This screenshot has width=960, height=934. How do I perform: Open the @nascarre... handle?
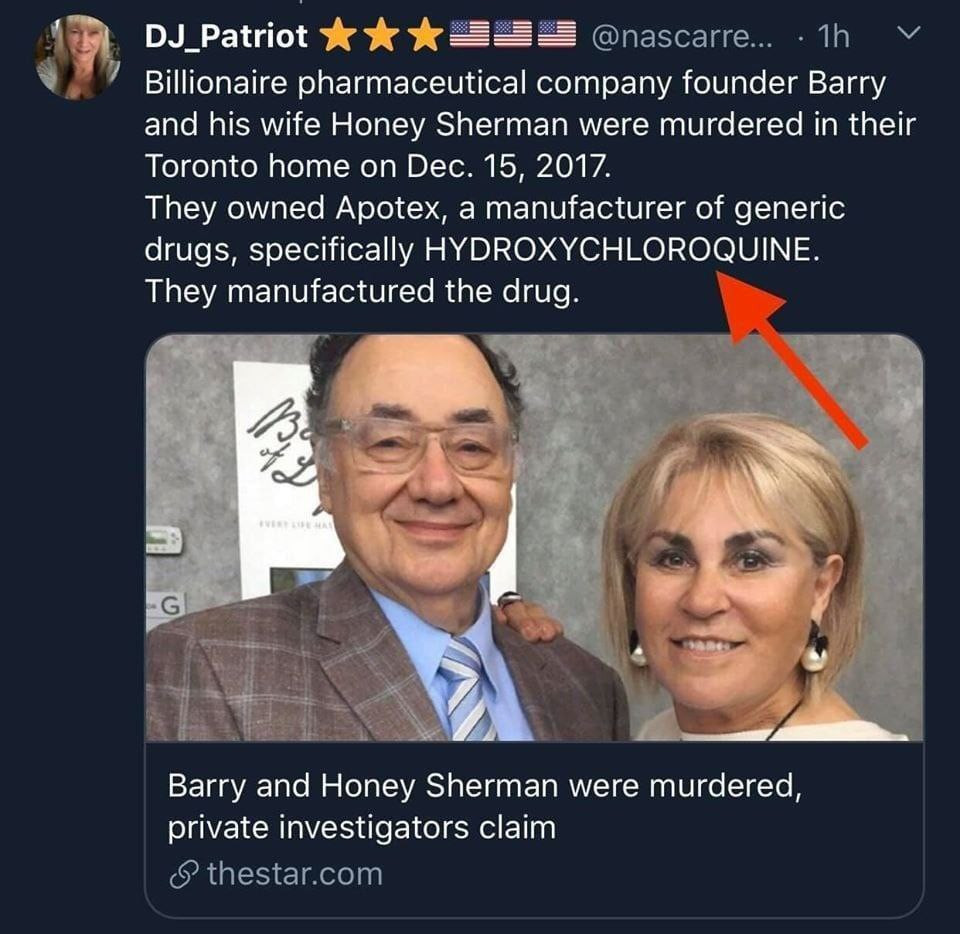coord(682,37)
